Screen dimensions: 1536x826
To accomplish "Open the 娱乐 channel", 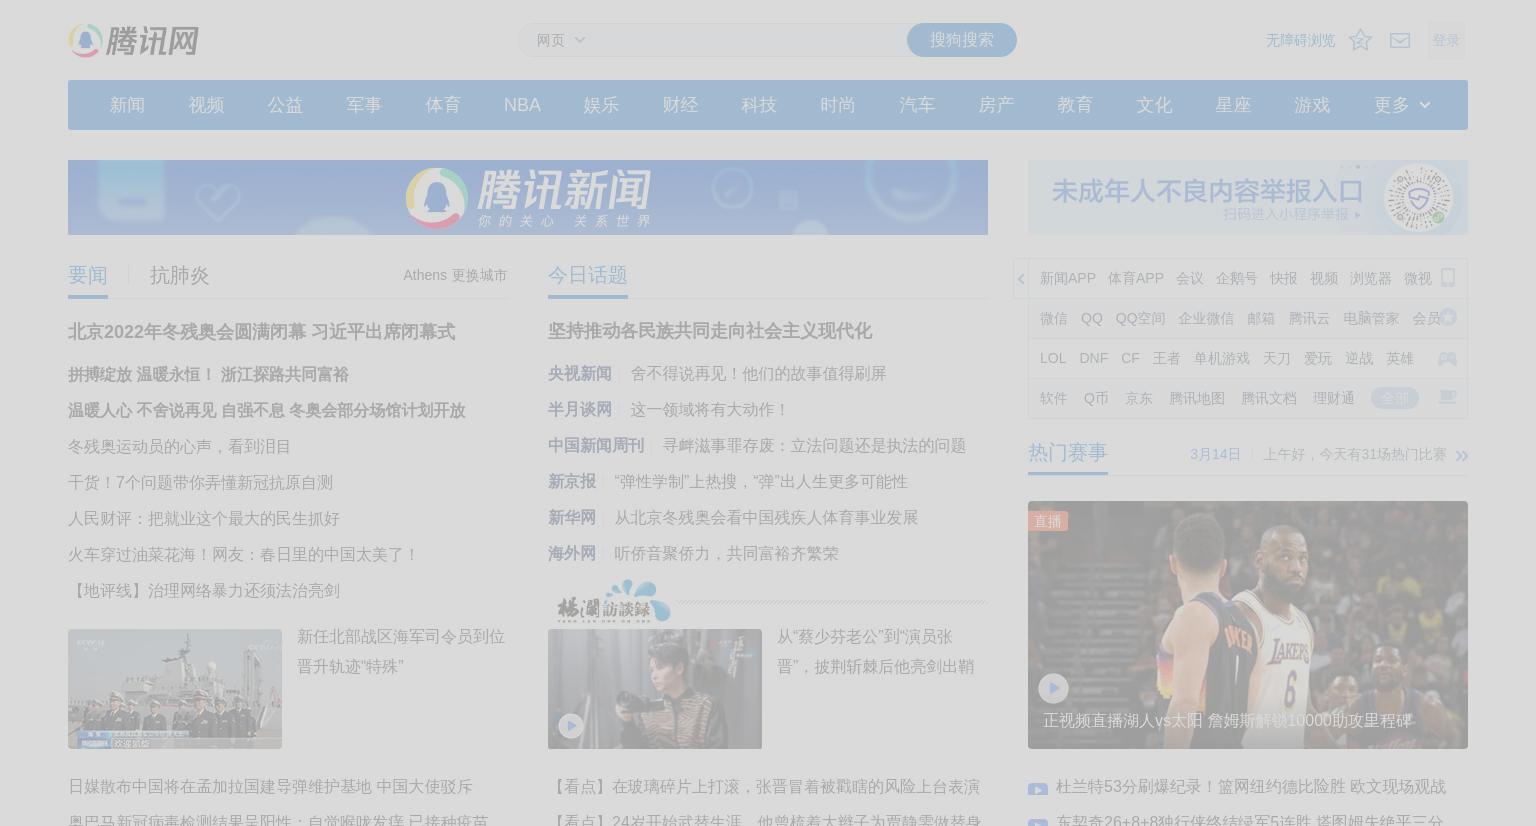I will [601, 105].
